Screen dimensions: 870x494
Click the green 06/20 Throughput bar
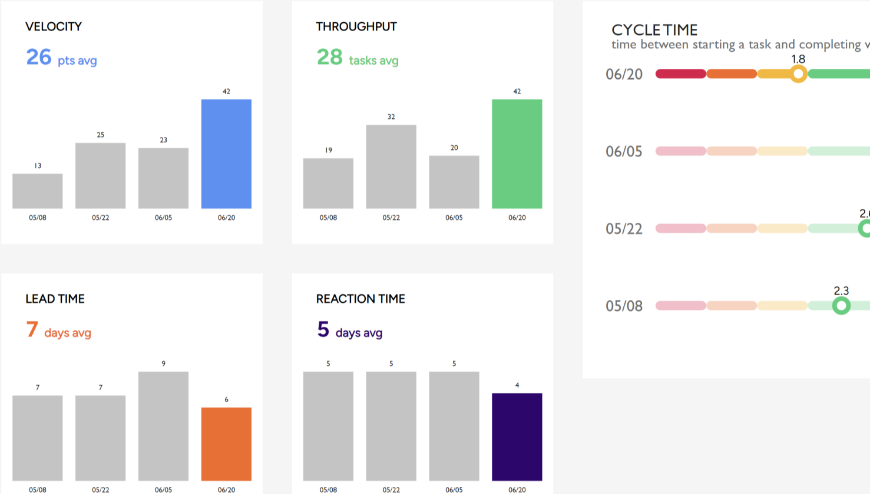coord(517,154)
